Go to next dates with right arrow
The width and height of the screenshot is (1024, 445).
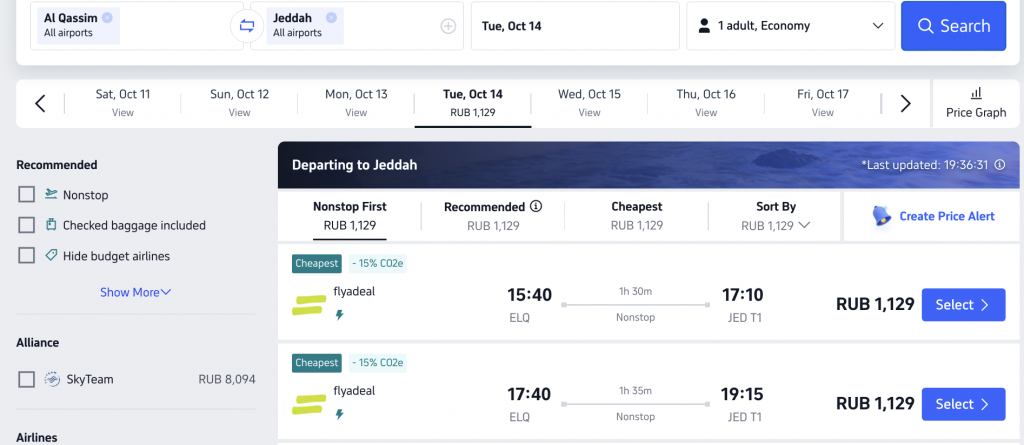905,103
